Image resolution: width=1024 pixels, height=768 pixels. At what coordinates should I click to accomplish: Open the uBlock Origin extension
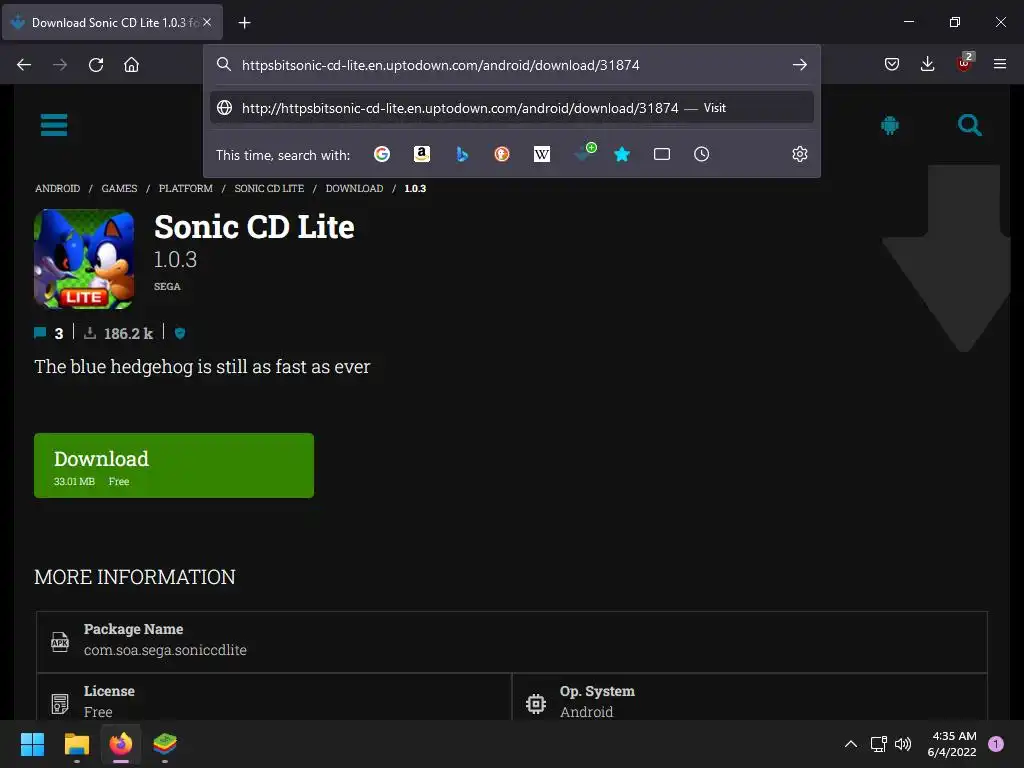(x=965, y=63)
